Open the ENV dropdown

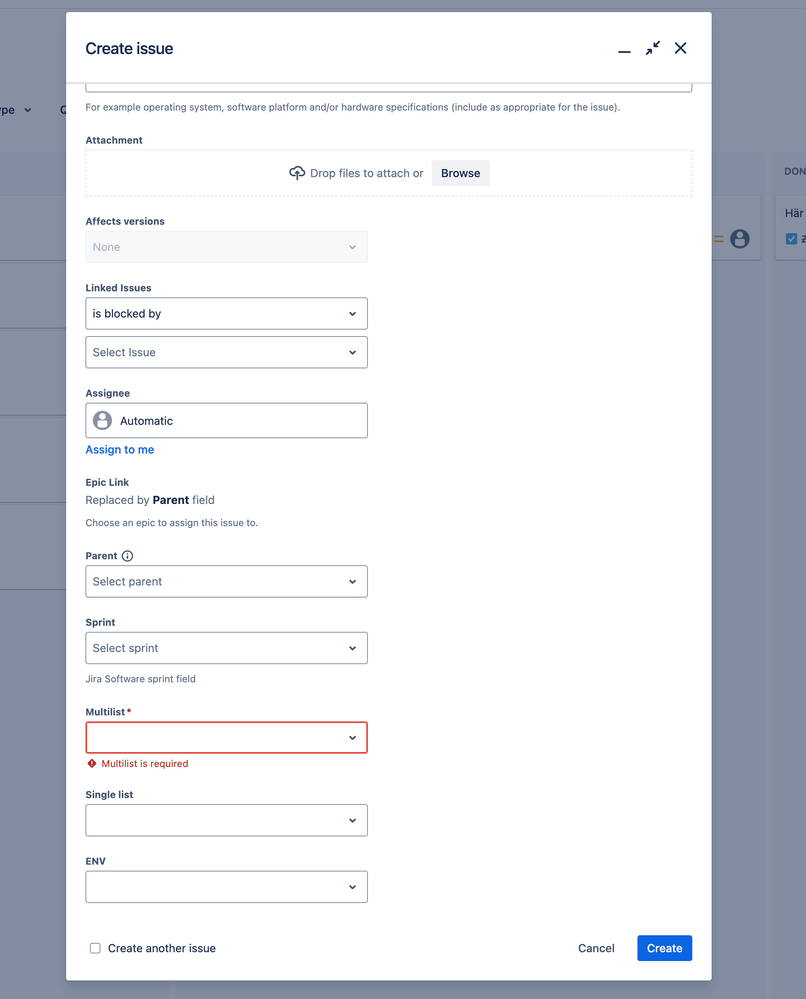pyautogui.click(x=226, y=887)
